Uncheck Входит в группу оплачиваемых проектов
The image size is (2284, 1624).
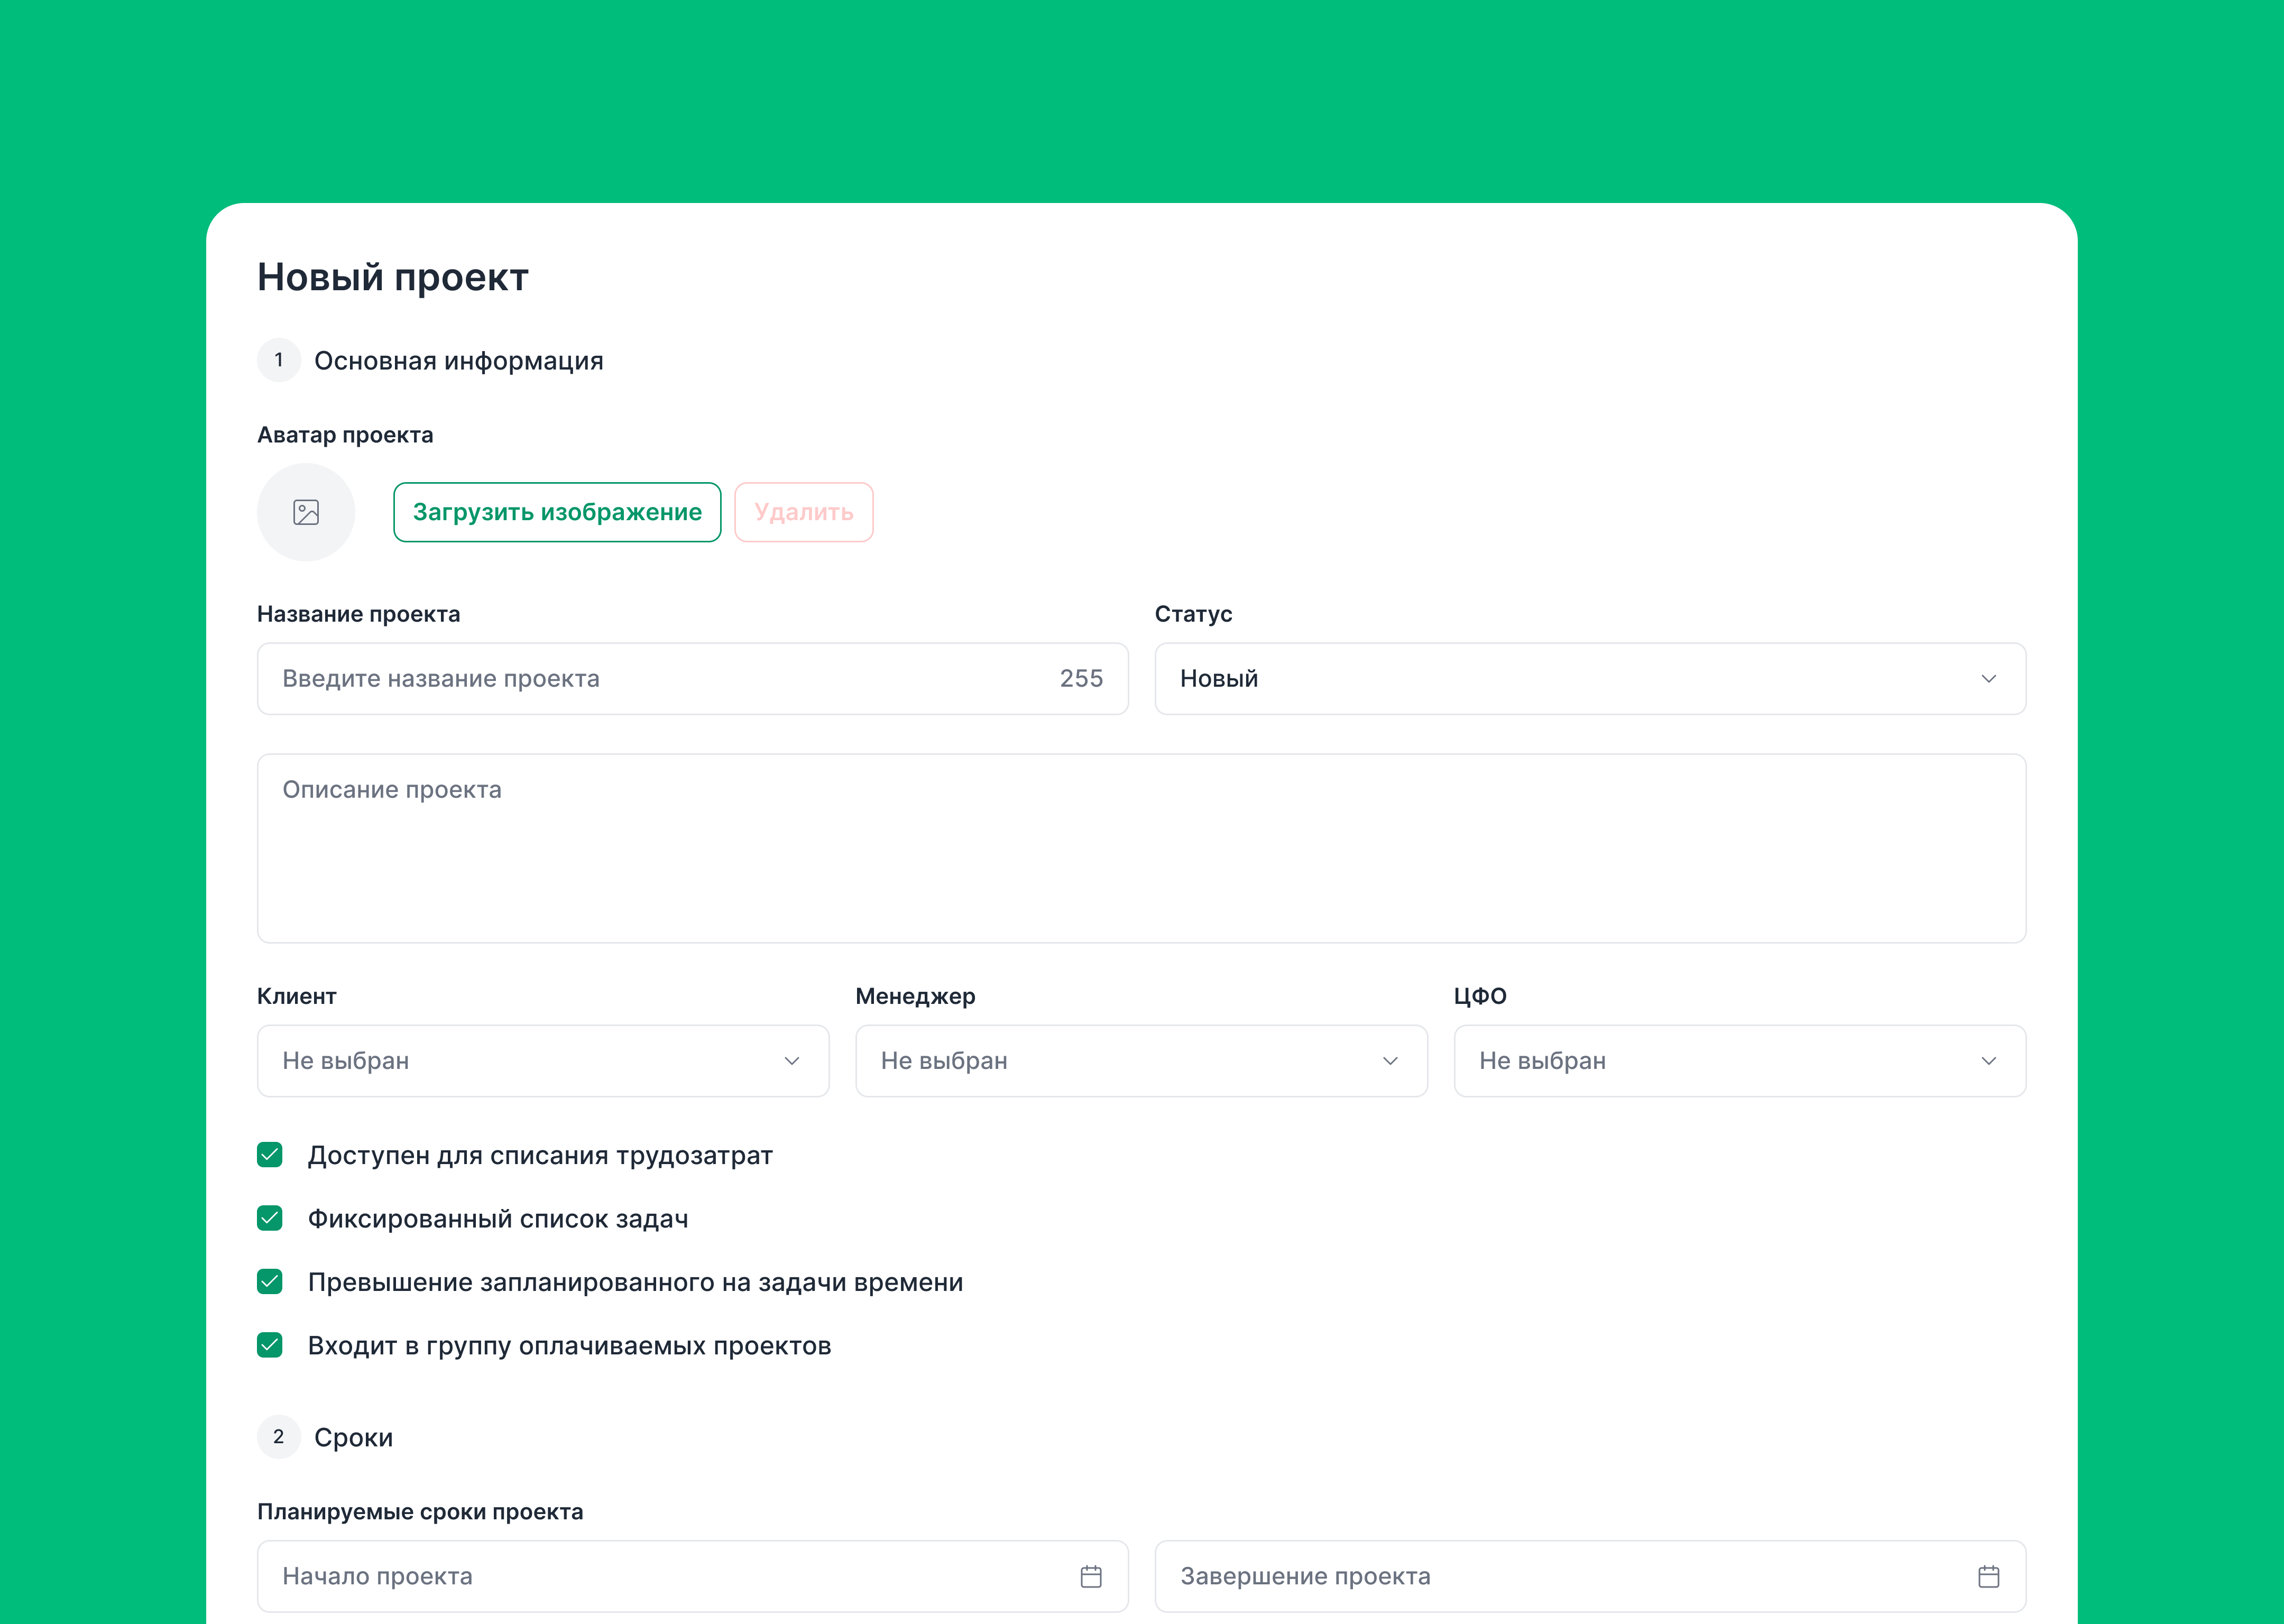270,1345
